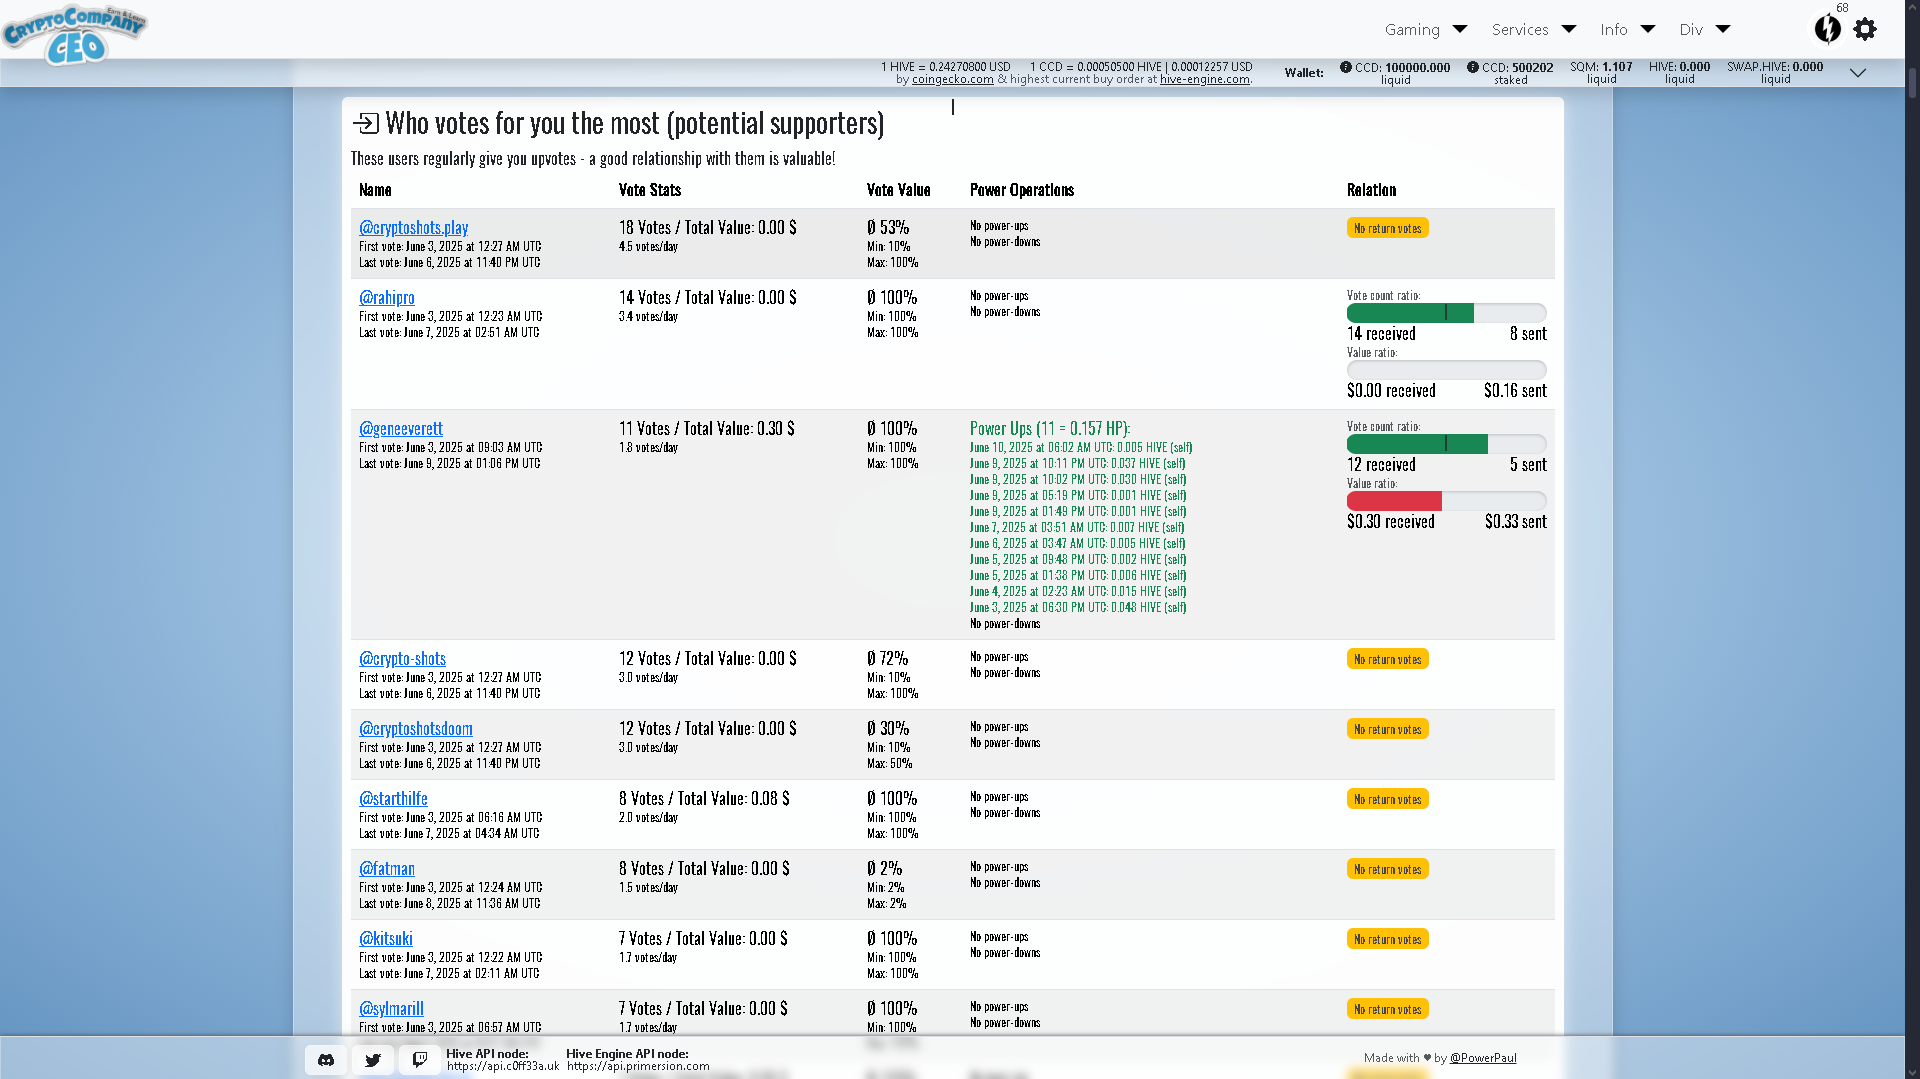Expand the wallet balances chevron
Image resolution: width=1920 pixels, height=1079 pixels.
tap(1858, 73)
